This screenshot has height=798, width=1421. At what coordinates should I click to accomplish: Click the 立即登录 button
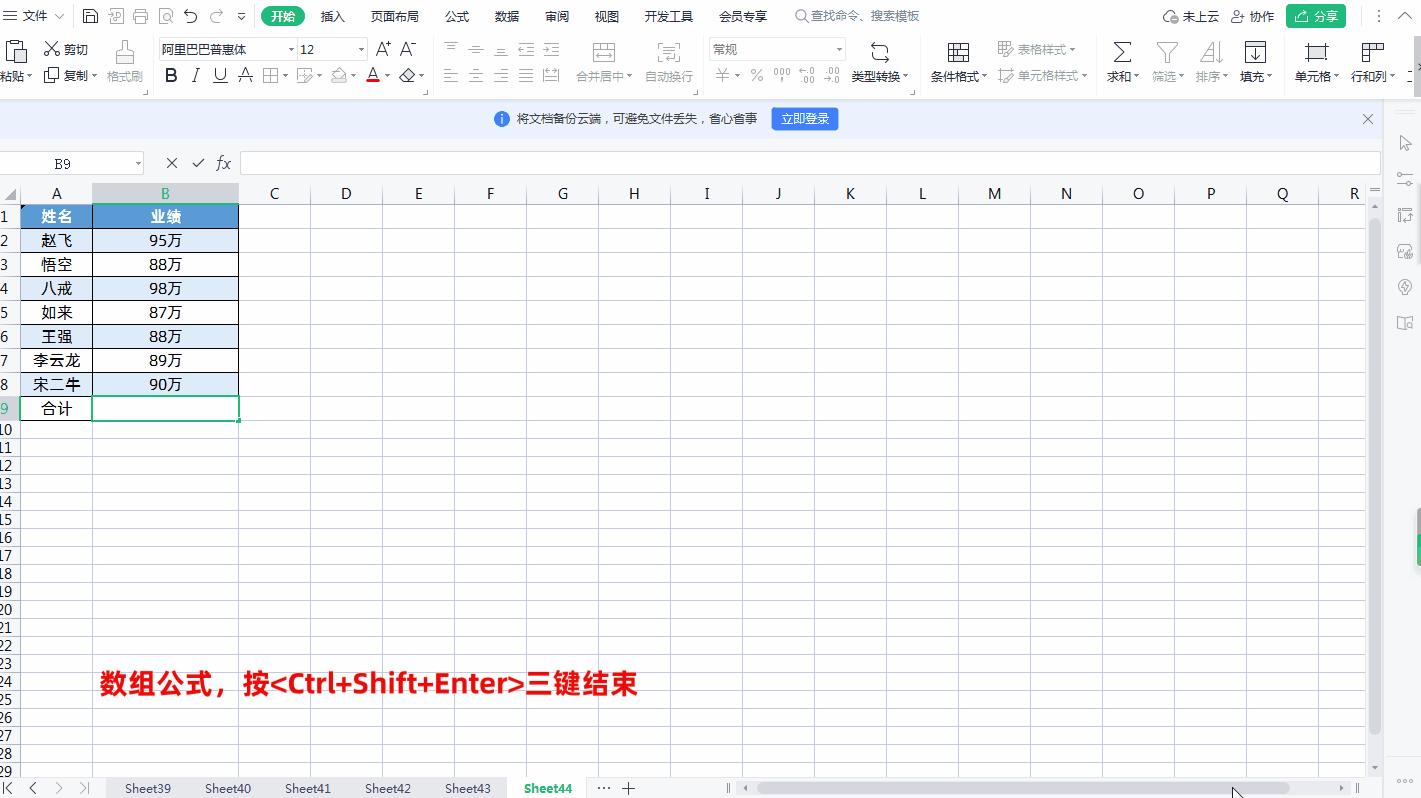pos(804,118)
